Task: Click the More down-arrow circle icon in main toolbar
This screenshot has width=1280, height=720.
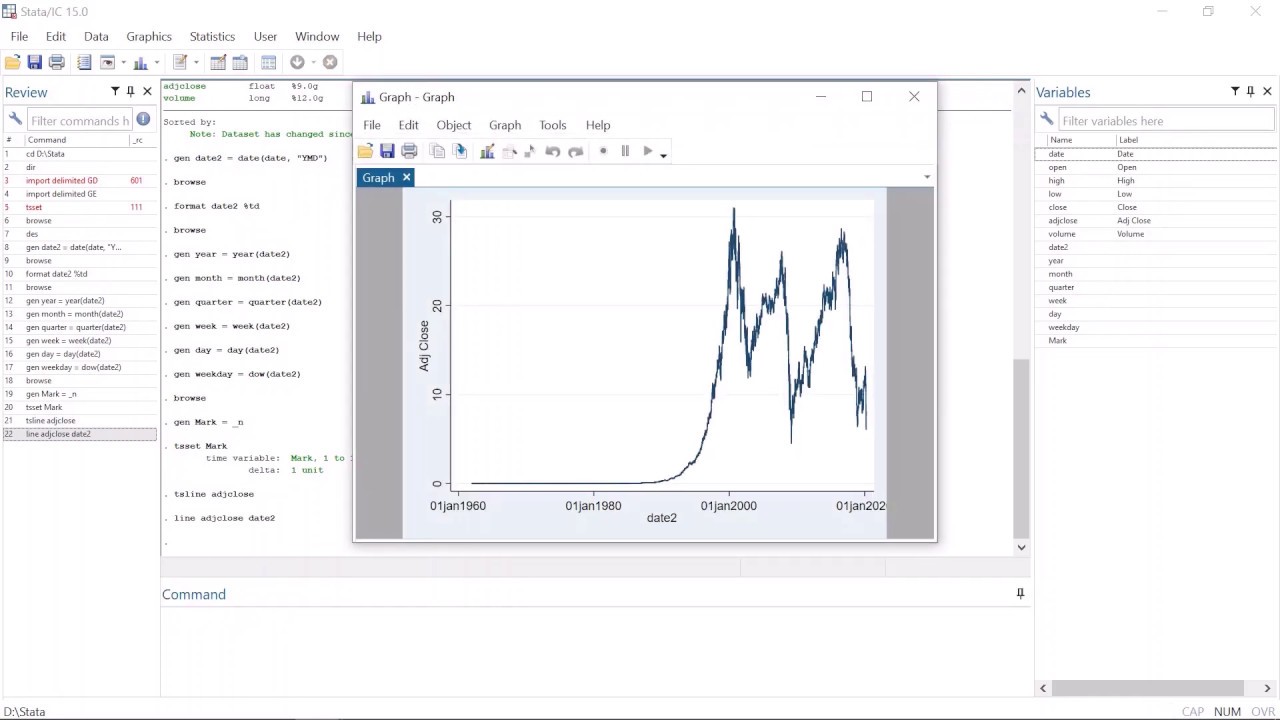Action: tap(297, 62)
